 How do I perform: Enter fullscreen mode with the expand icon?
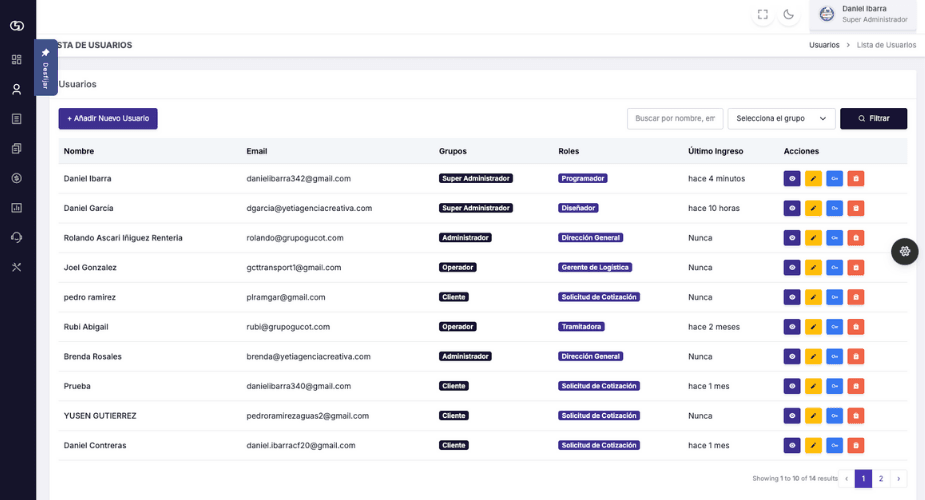(x=763, y=14)
